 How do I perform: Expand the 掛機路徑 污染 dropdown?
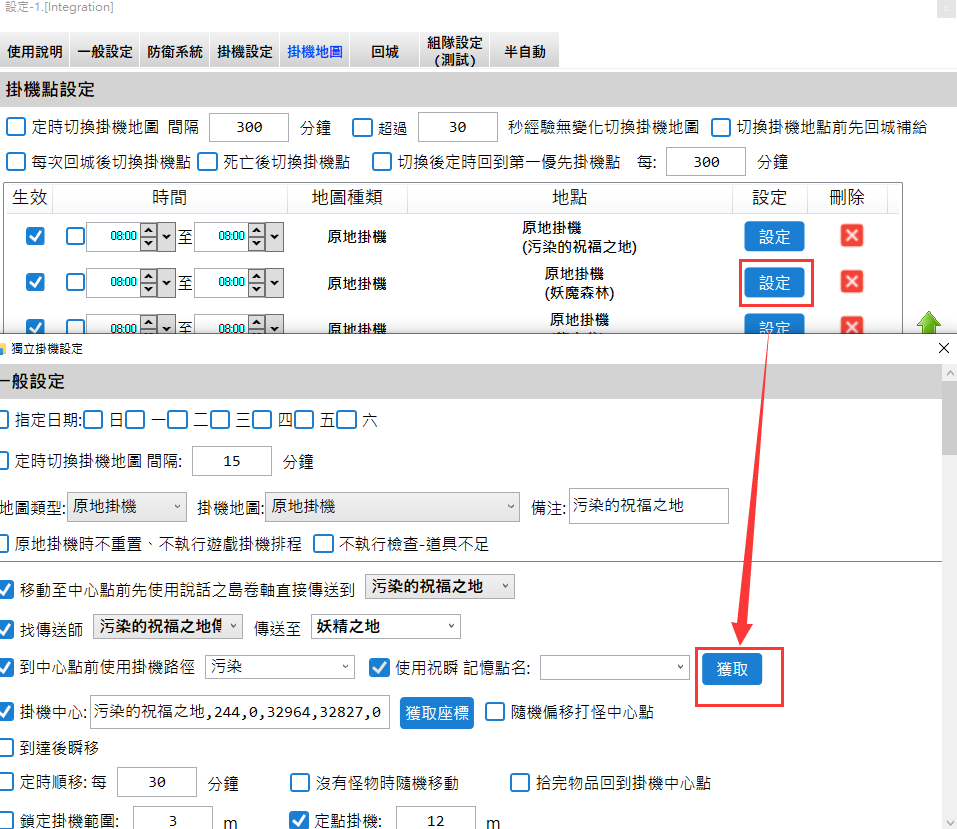click(279, 667)
